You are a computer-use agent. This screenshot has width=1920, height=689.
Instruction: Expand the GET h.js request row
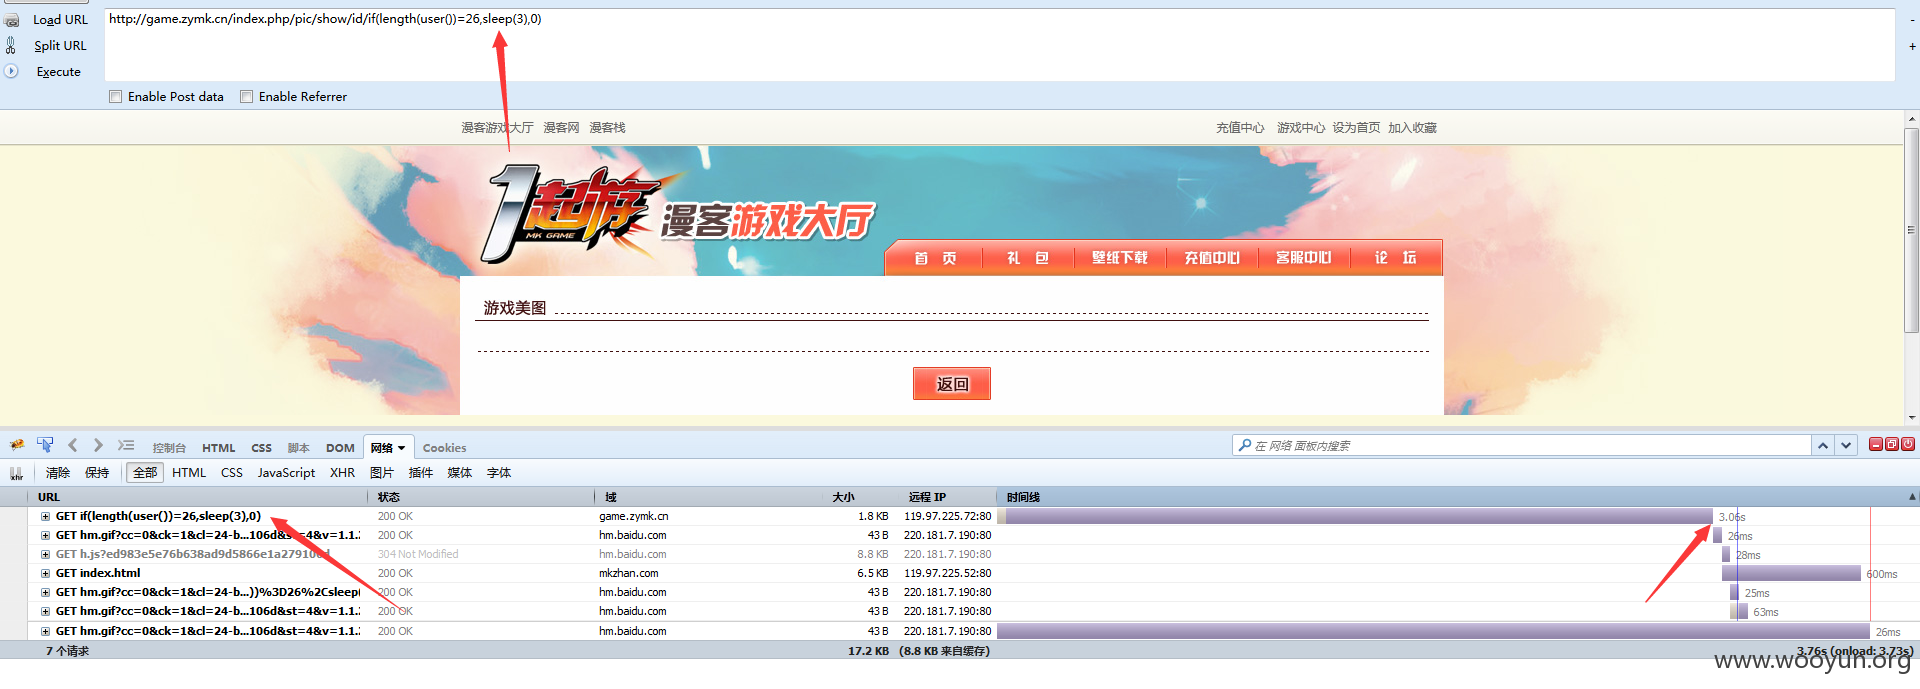tap(45, 554)
